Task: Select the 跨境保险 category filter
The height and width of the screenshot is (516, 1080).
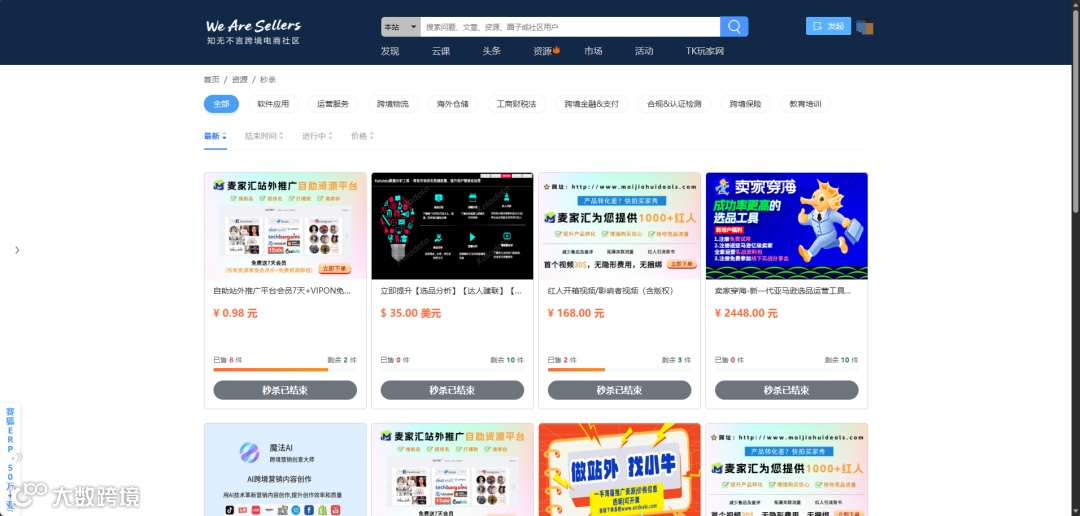Action: pyautogui.click(x=745, y=104)
